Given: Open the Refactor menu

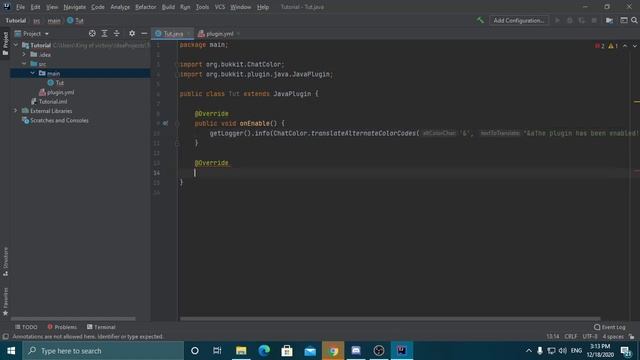Looking at the screenshot, I should (x=146, y=7).
